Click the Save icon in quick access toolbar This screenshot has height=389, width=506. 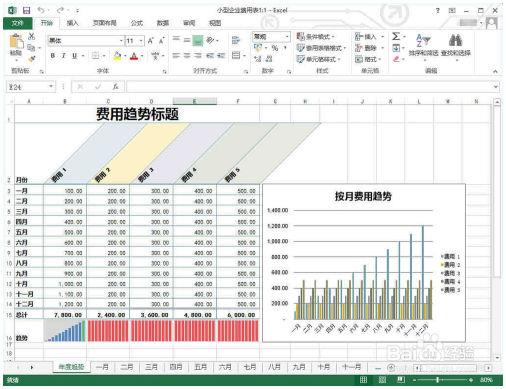coord(26,10)
